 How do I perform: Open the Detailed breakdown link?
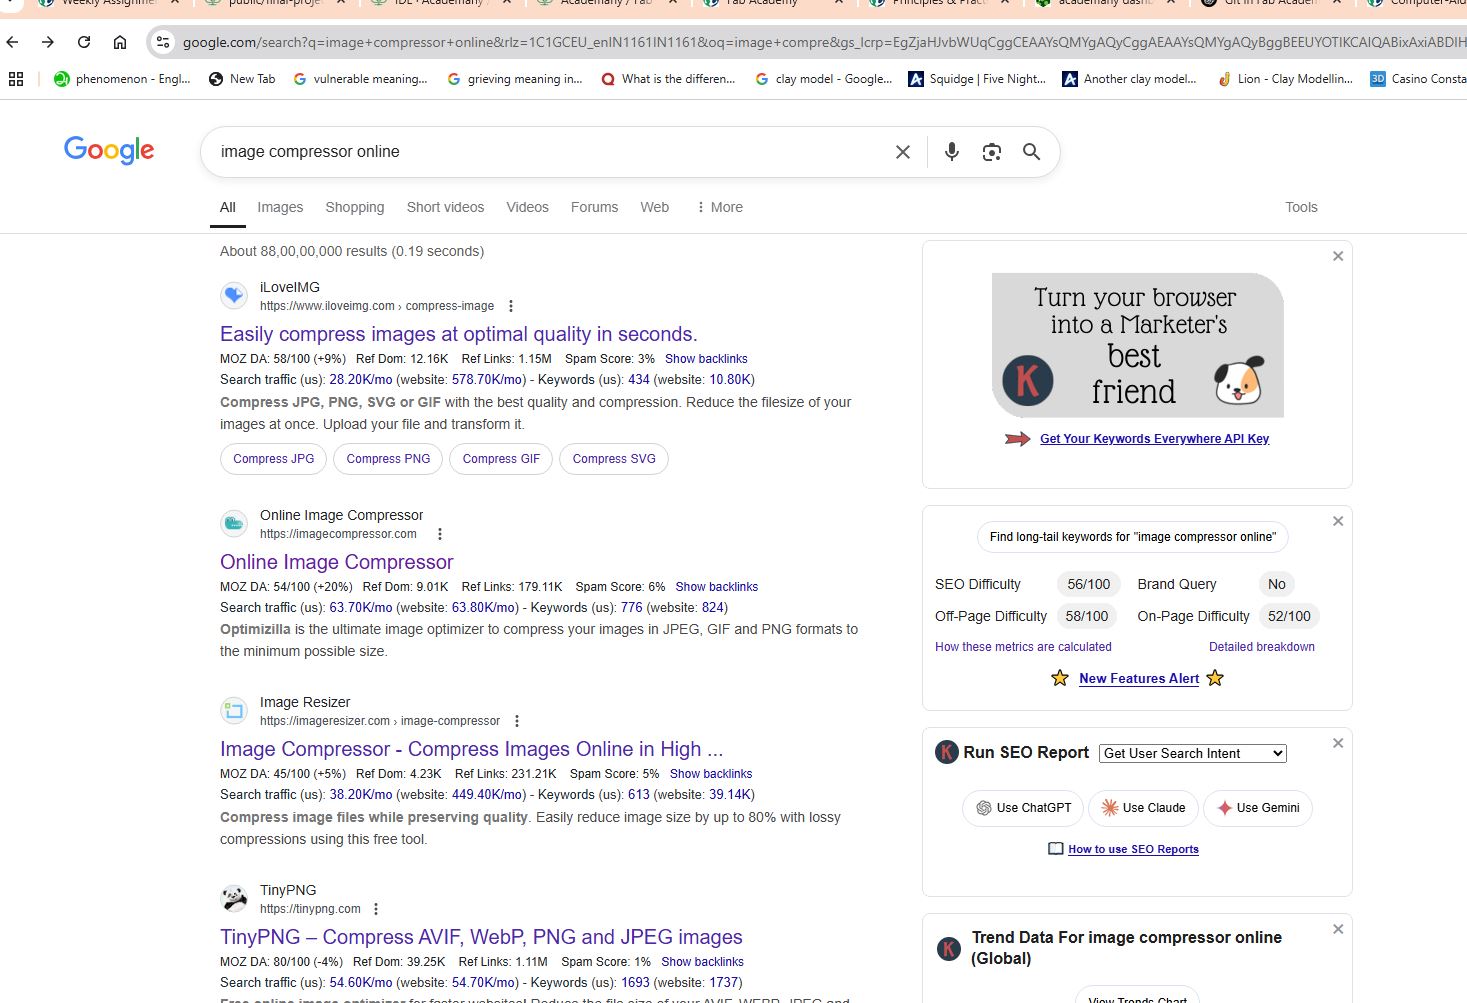click(x=1262, y=647)
